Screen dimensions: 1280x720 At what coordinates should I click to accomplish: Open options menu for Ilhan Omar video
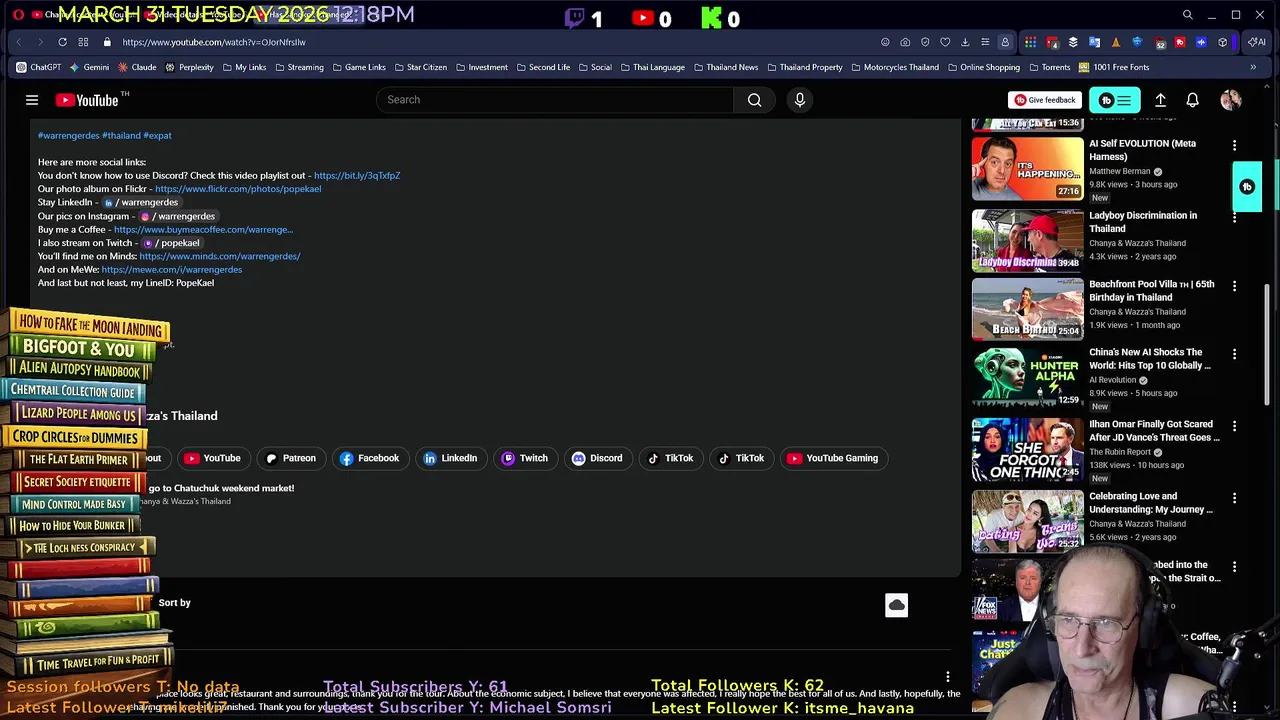[x=1234, y=427]
